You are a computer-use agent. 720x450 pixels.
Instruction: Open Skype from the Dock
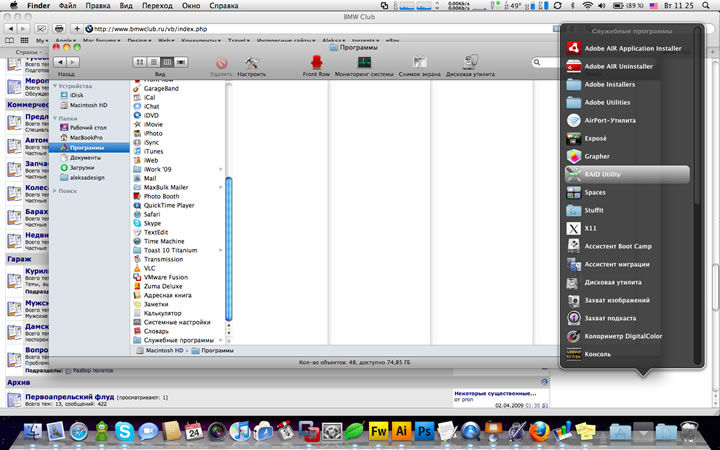coord(124,432)
